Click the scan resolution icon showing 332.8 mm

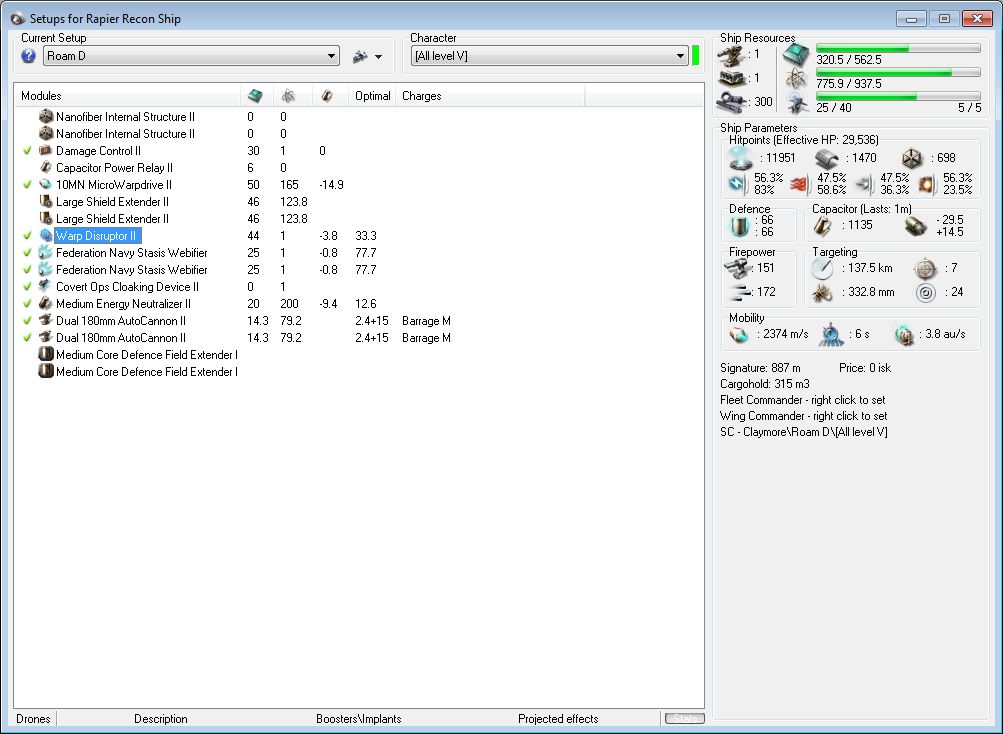coord(823,292)
